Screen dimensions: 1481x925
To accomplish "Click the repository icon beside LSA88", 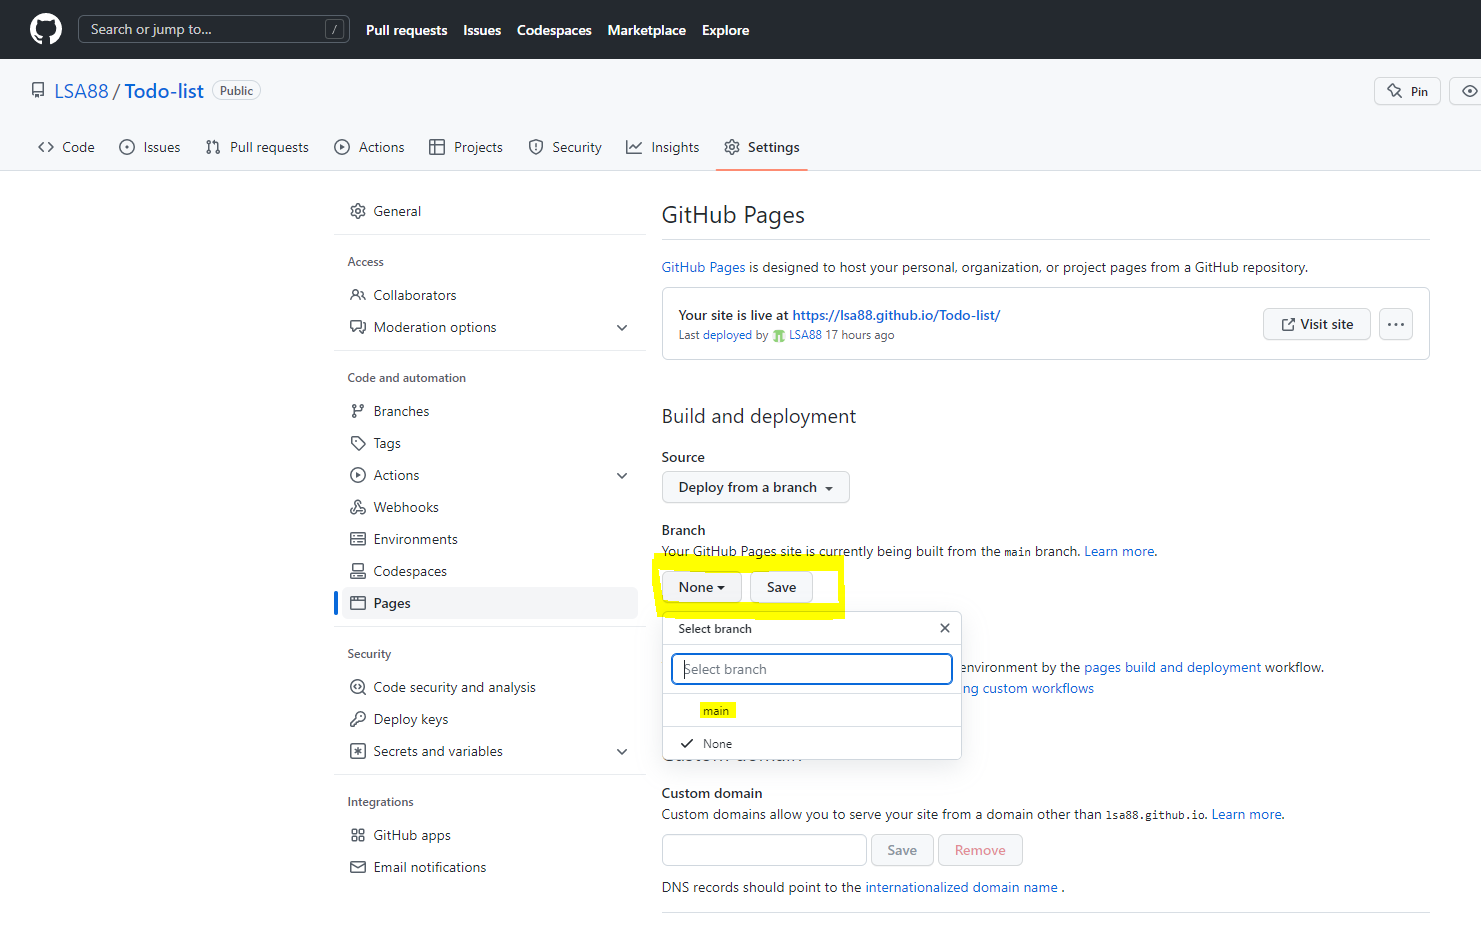I will coord(38,91).
